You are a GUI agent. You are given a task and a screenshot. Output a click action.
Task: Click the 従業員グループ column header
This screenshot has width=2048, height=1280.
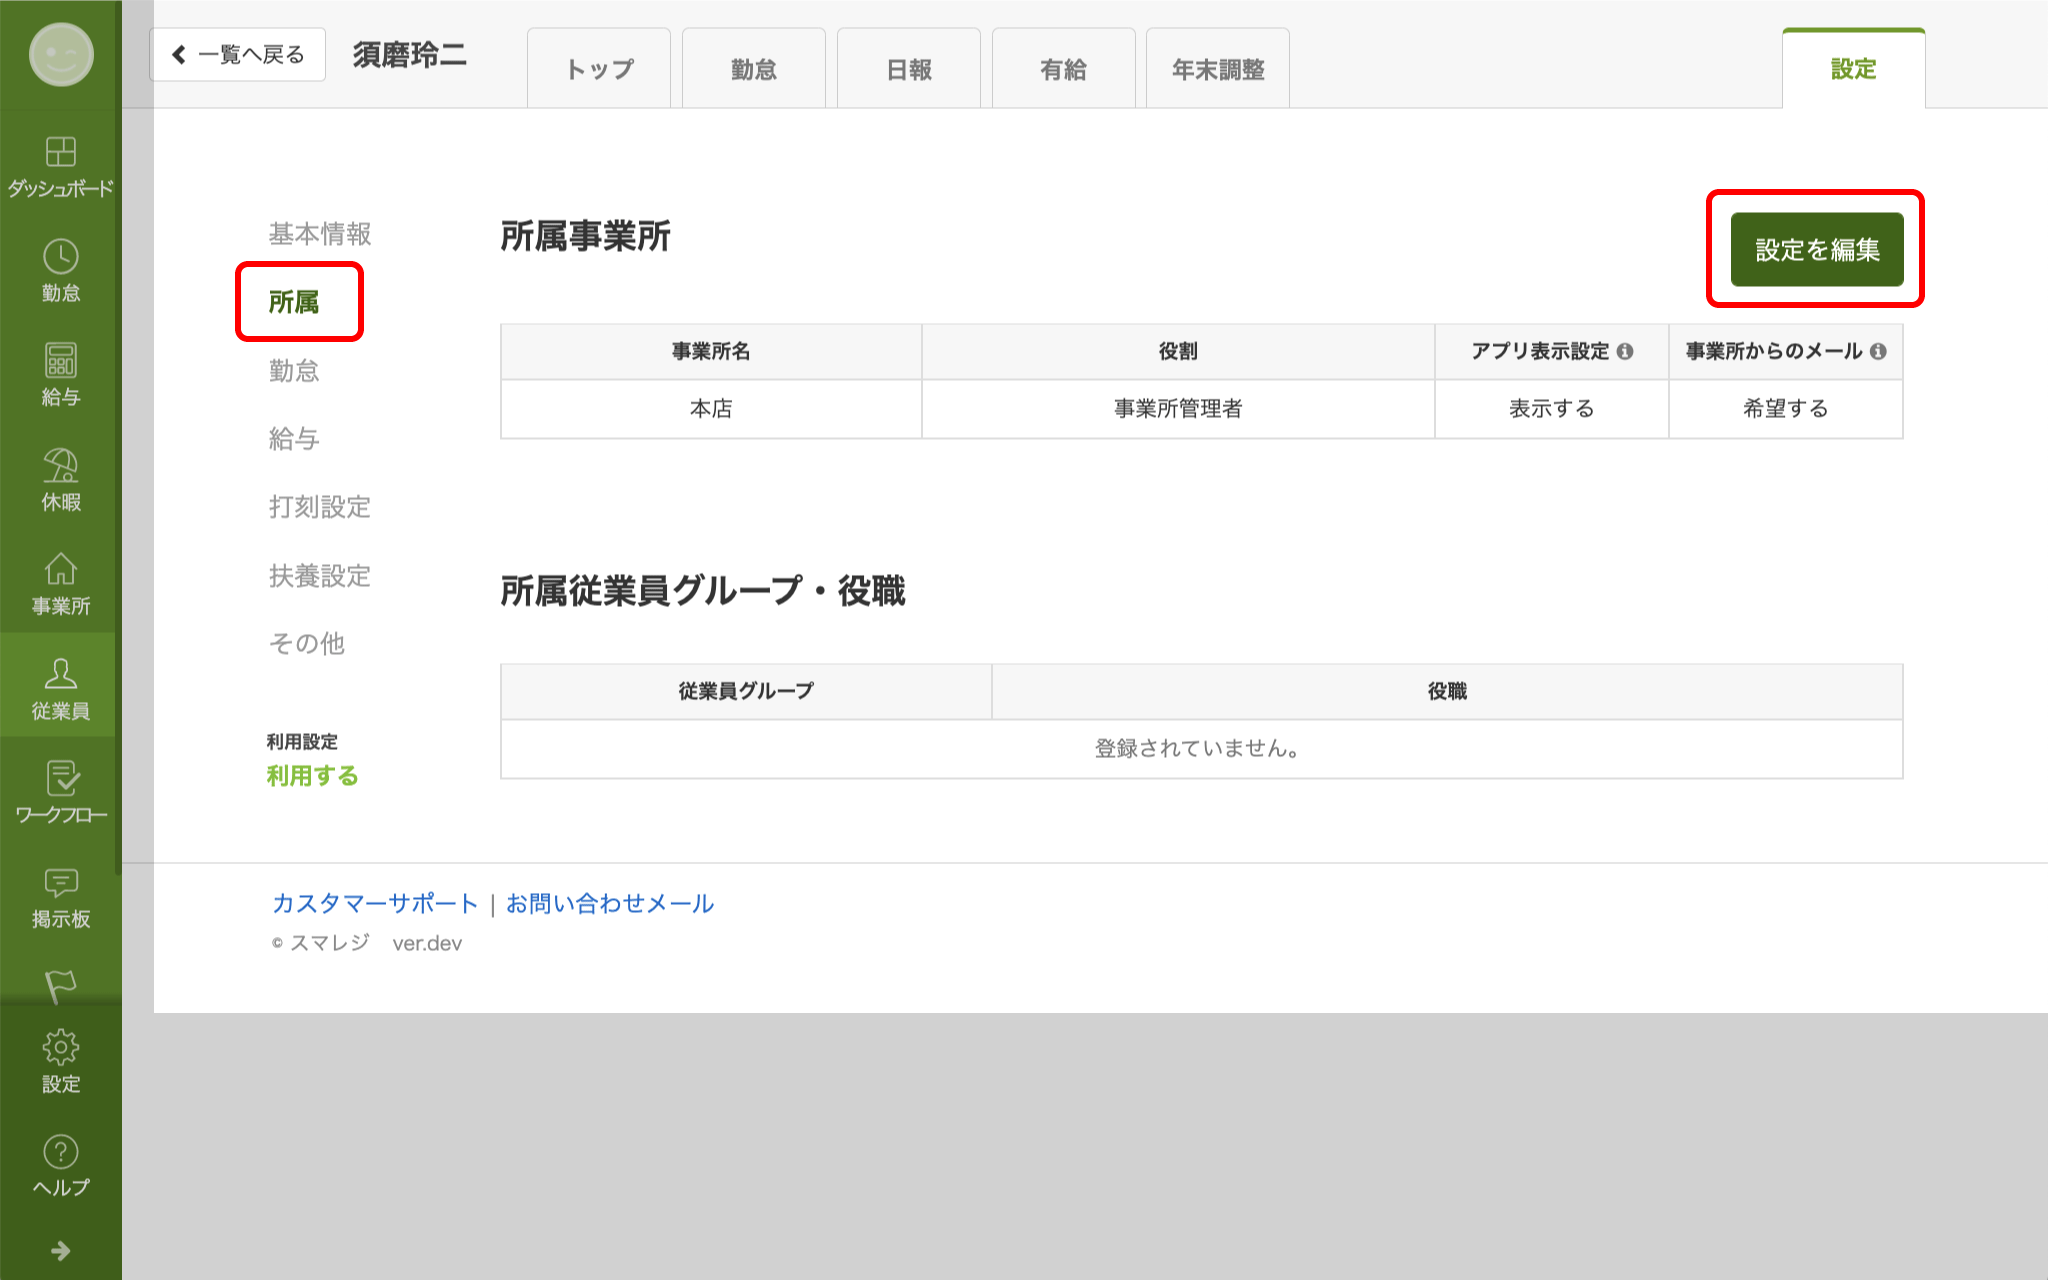746,691
